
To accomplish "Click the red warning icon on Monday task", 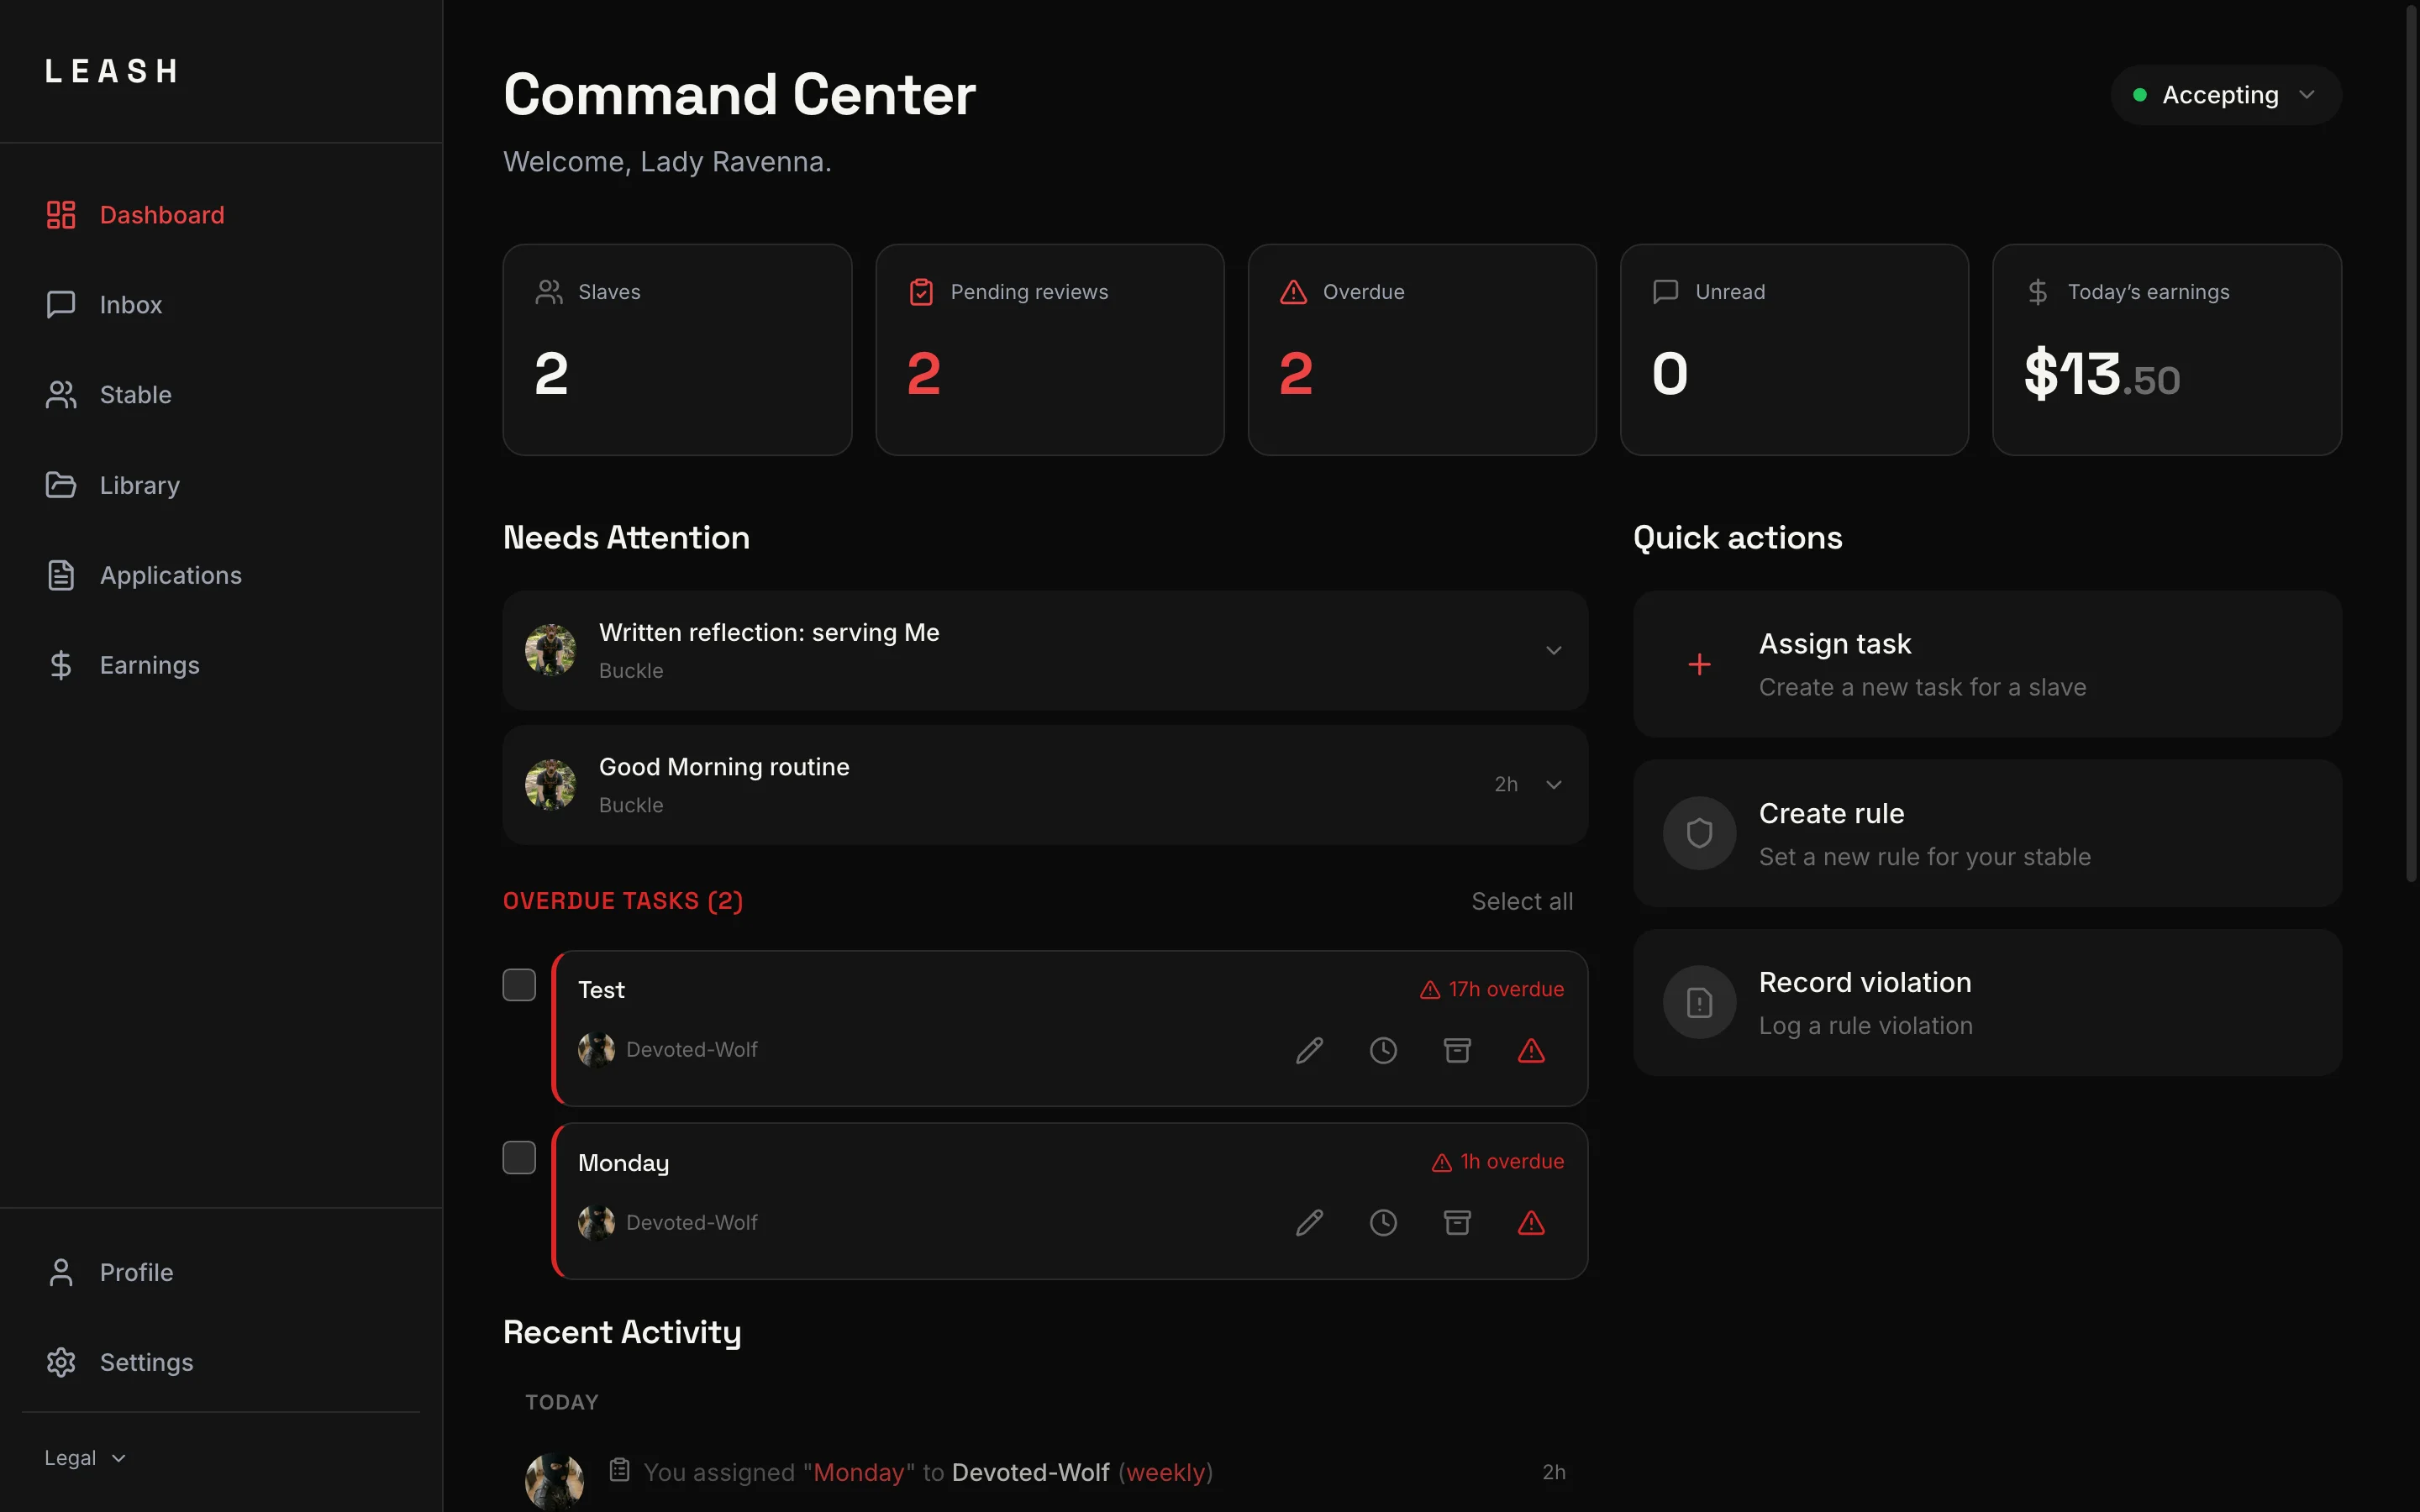I will [x=1531, y=1223].
